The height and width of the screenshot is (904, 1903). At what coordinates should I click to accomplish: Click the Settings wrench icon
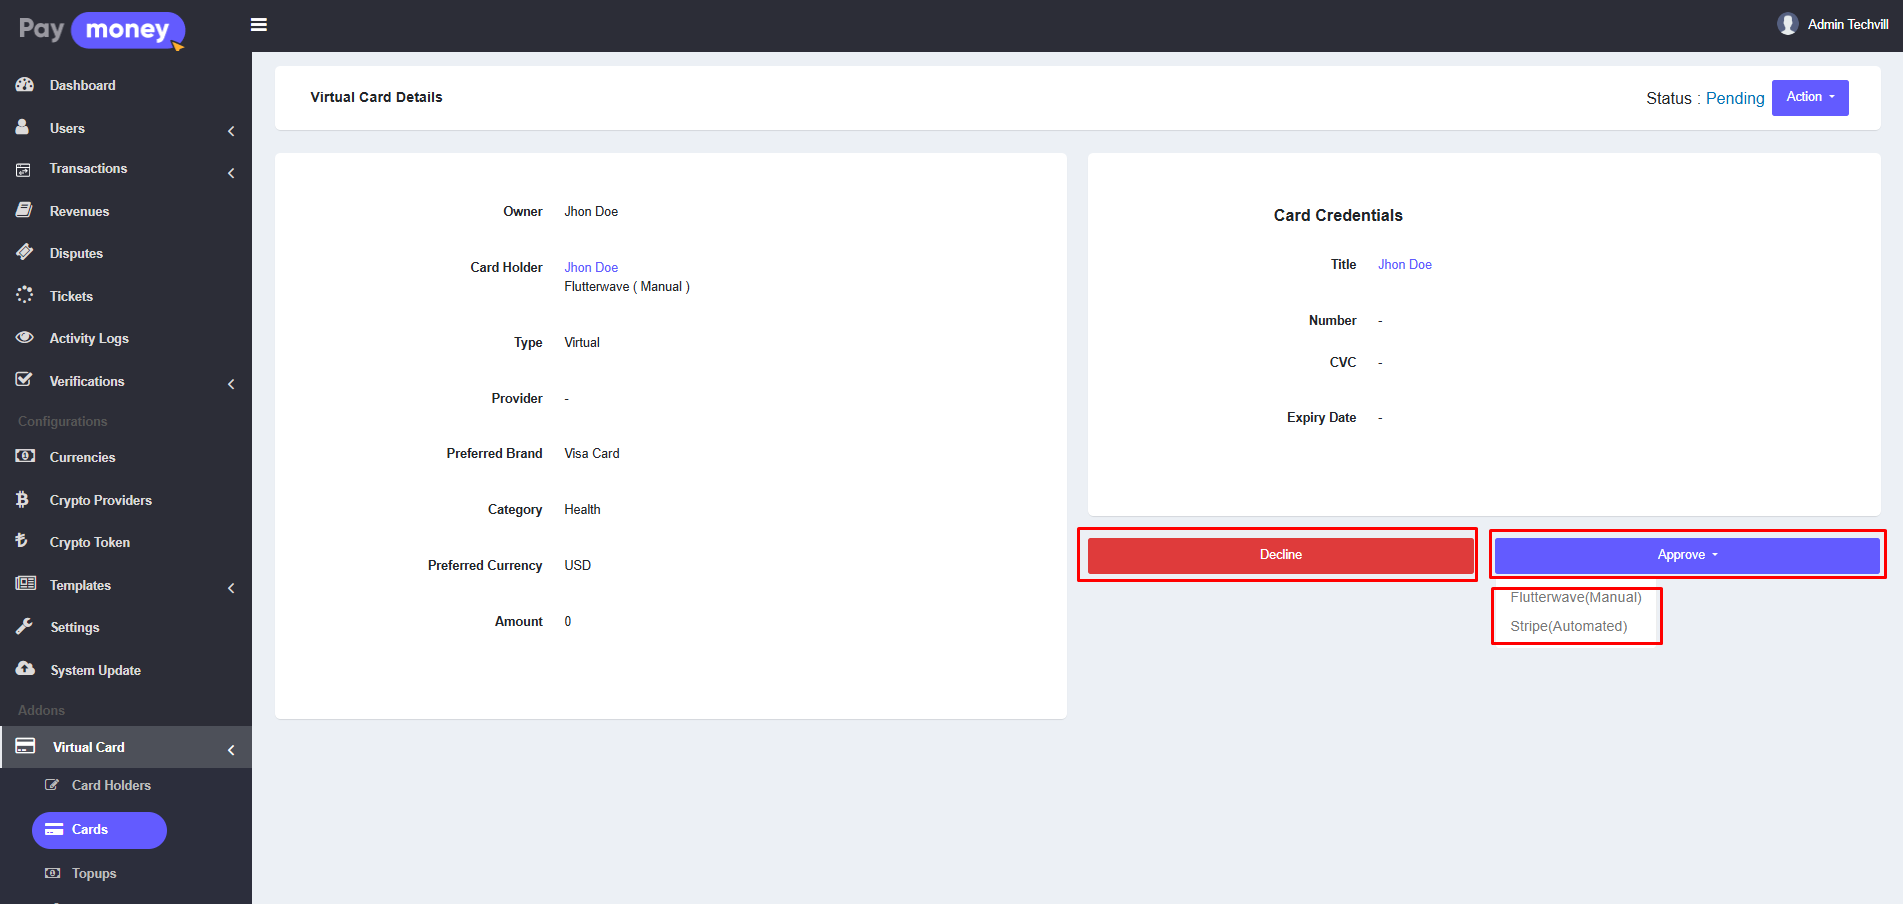[25, 627]
